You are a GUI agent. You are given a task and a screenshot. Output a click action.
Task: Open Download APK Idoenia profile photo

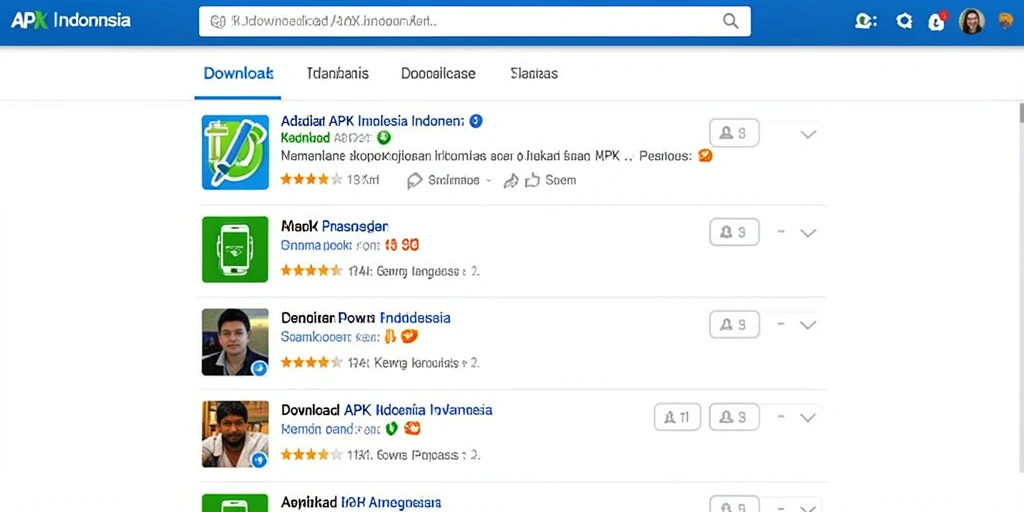[235, 434]
